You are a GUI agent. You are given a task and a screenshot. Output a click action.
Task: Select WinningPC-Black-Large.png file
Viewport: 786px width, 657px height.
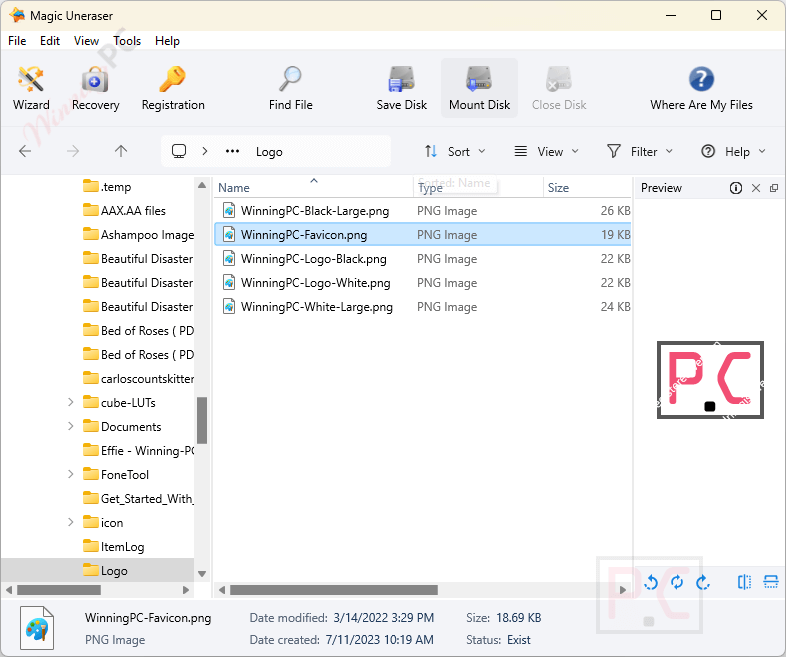click(423, 210)
